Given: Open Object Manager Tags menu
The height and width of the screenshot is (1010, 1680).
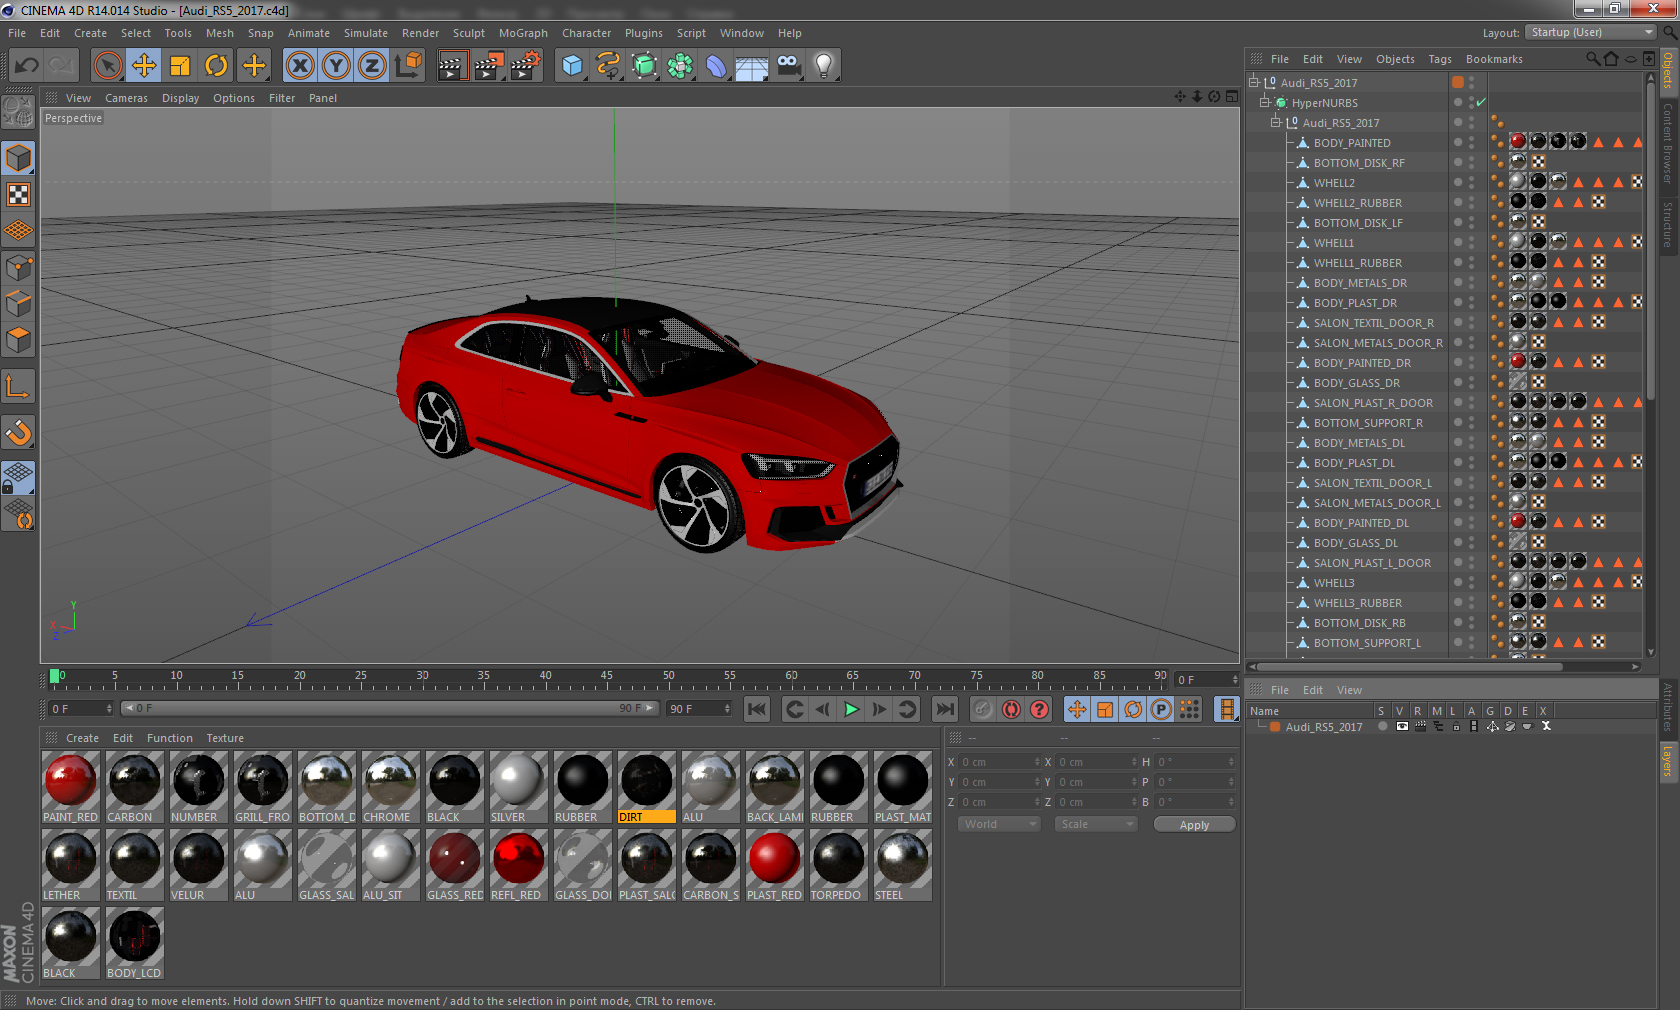Looking at the screenshot, I should click(x=1439, y=59).
